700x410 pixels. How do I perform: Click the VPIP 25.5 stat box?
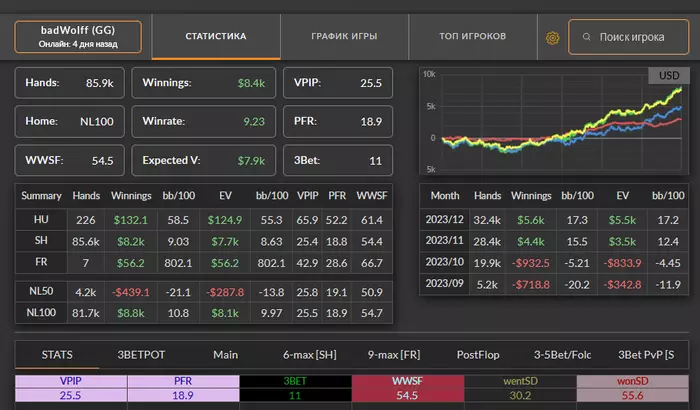pos(338,83)
